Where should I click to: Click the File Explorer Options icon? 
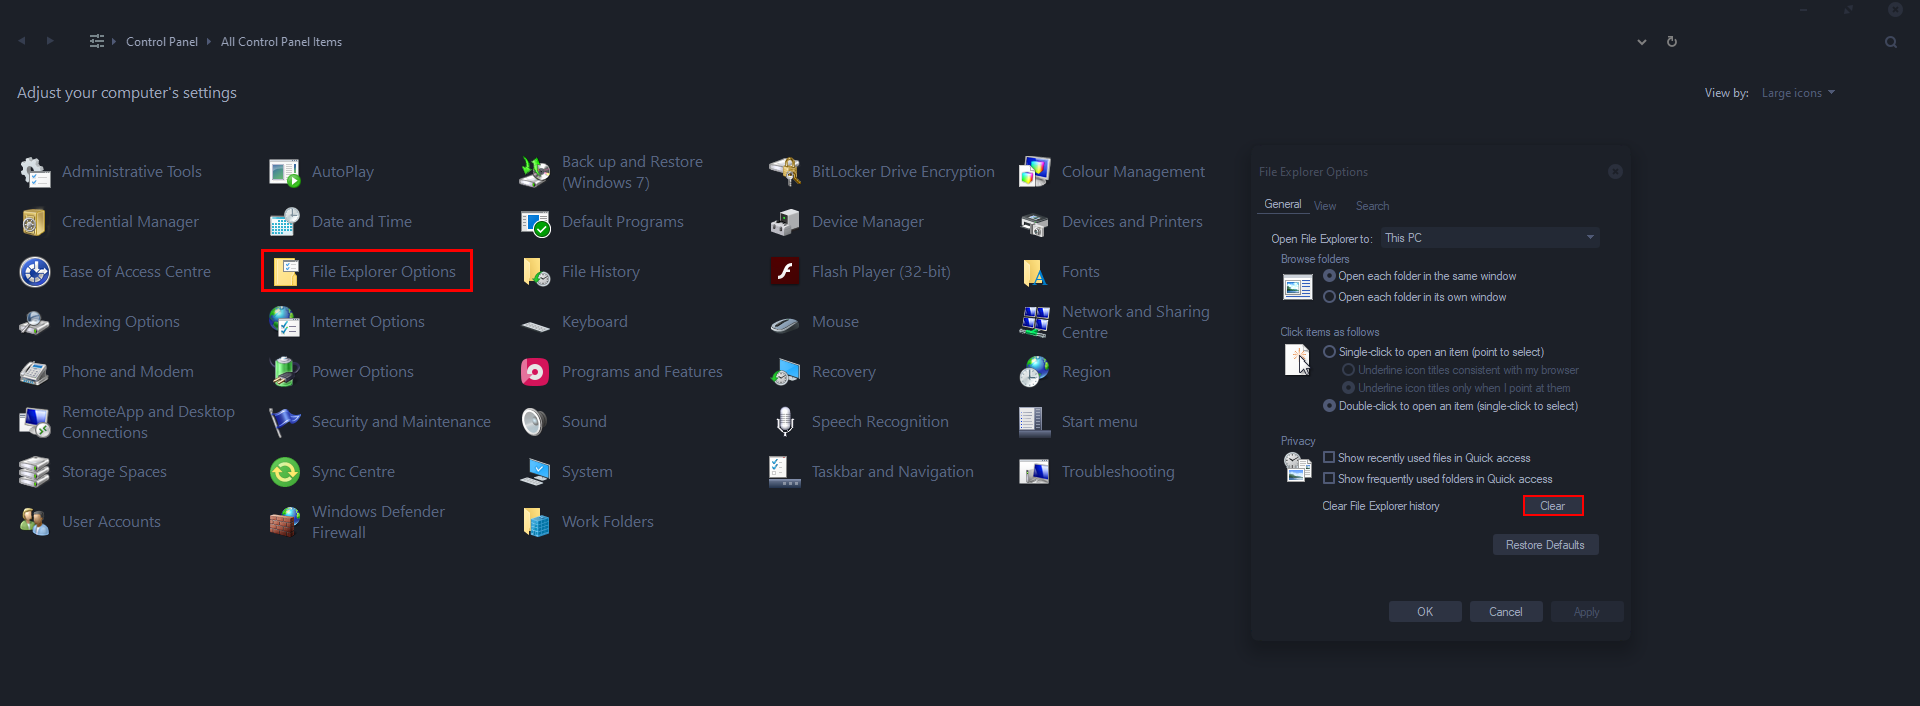[285, 272]
